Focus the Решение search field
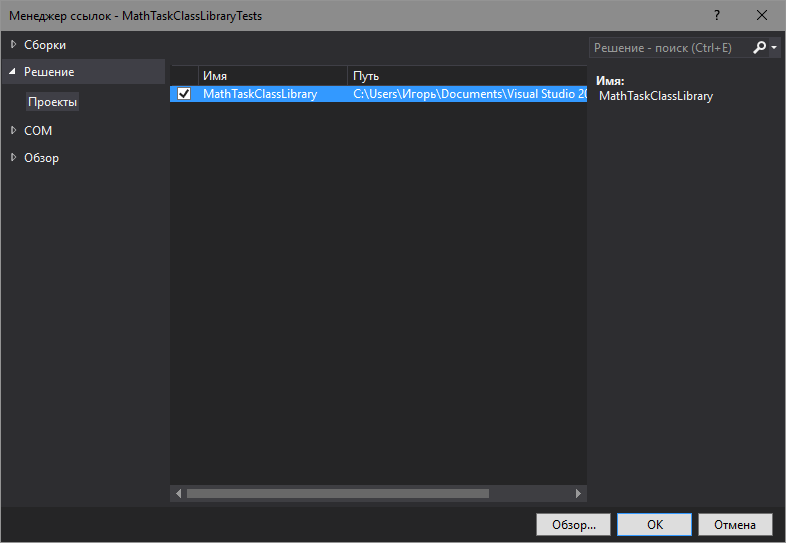The height and width of the screenshot is (543, 786). click(x=669, y=48)
